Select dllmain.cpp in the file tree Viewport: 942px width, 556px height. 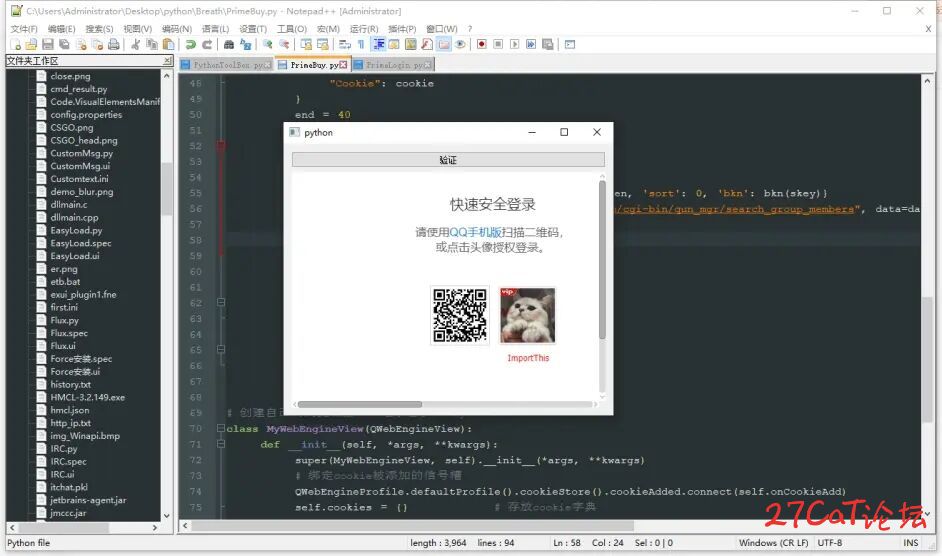click(74, 218)
